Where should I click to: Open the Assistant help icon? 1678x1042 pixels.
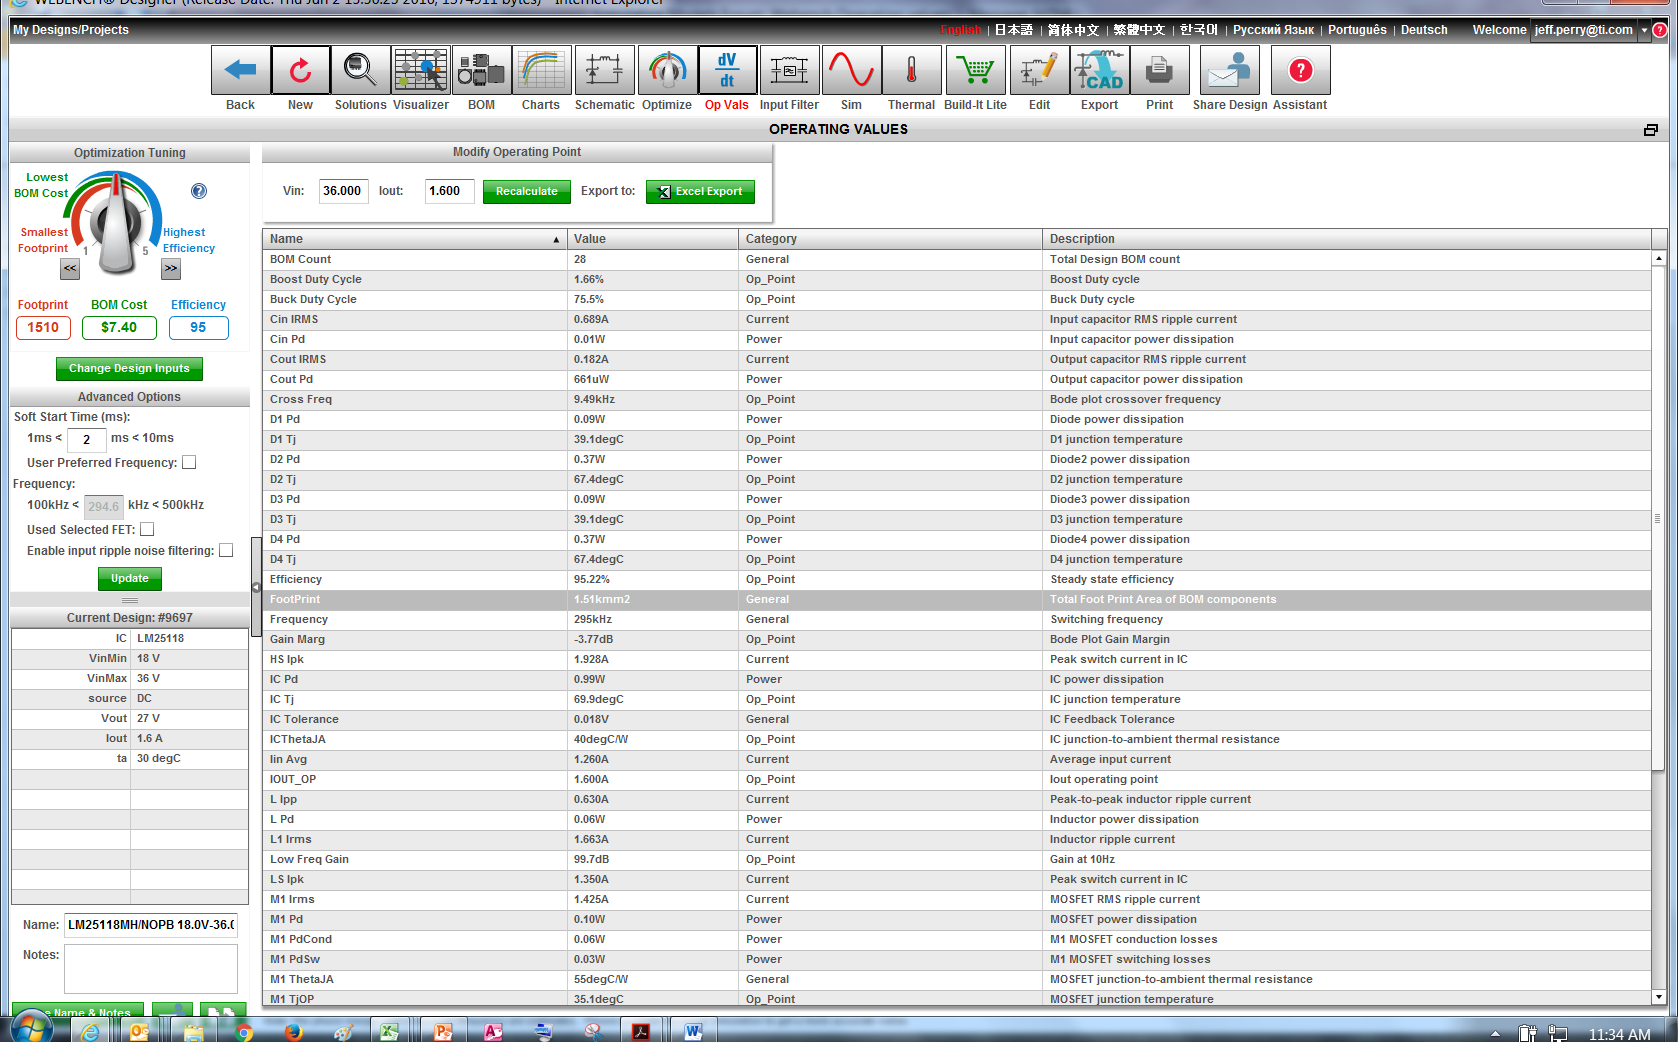pyautogui.click(x=1300, y=70)
